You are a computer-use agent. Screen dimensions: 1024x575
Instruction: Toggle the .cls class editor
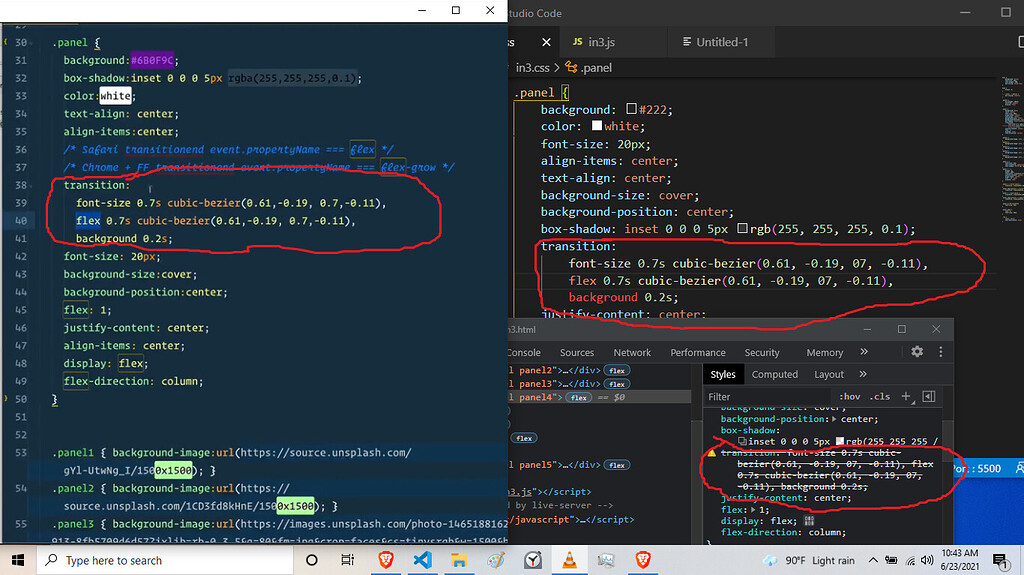(x=880, y=397)
